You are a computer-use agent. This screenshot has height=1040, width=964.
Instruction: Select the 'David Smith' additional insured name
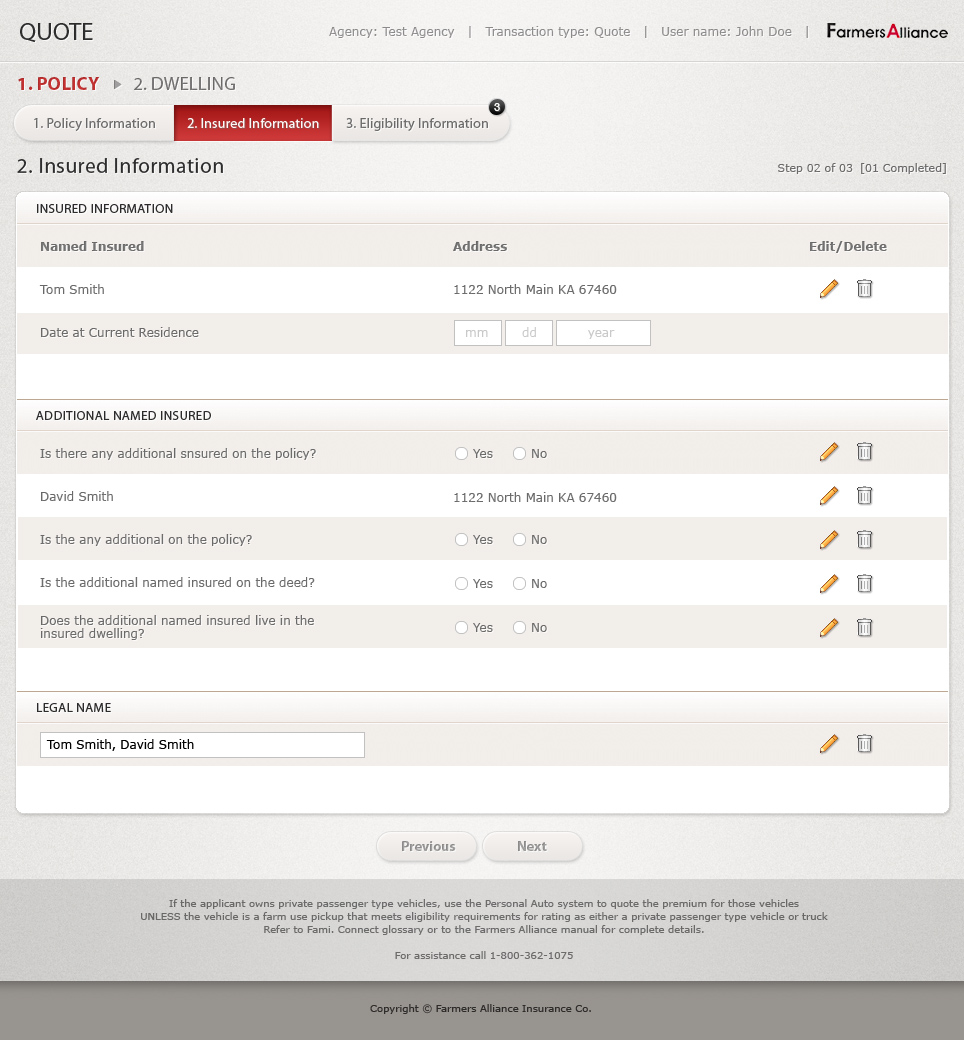[x=77, y=497]
